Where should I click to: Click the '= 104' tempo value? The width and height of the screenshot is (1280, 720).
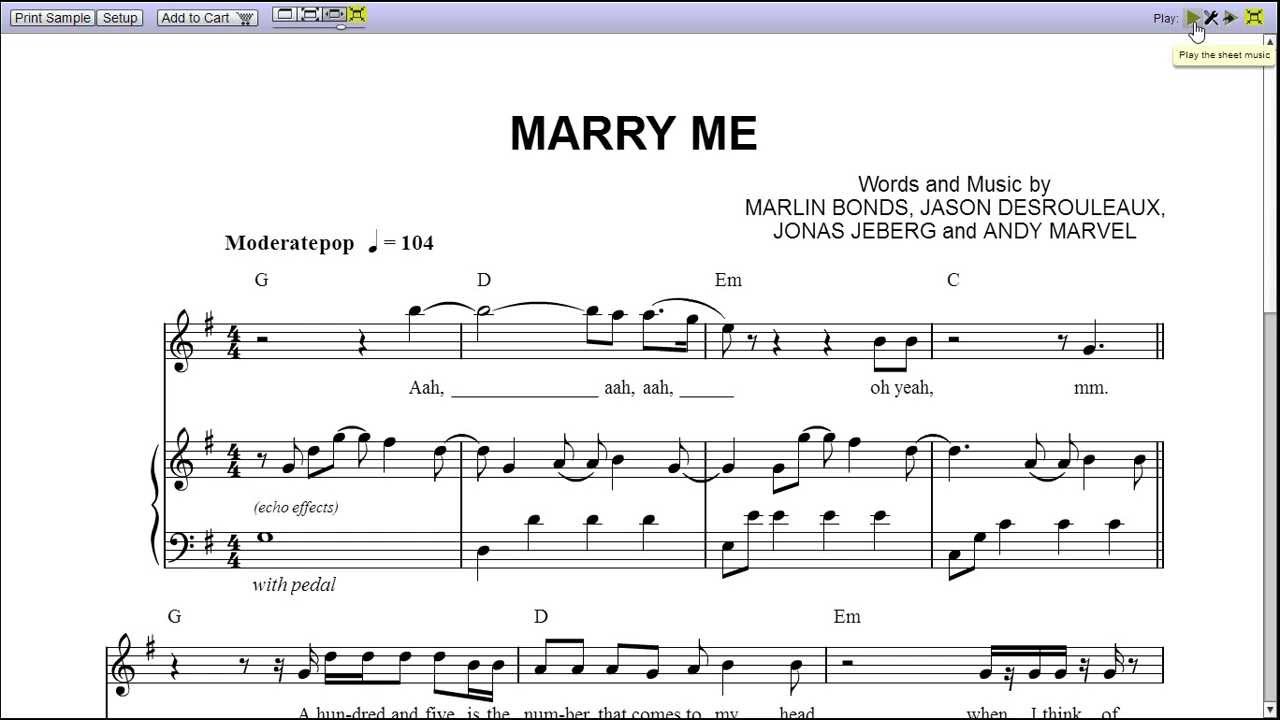pos(408,243)
